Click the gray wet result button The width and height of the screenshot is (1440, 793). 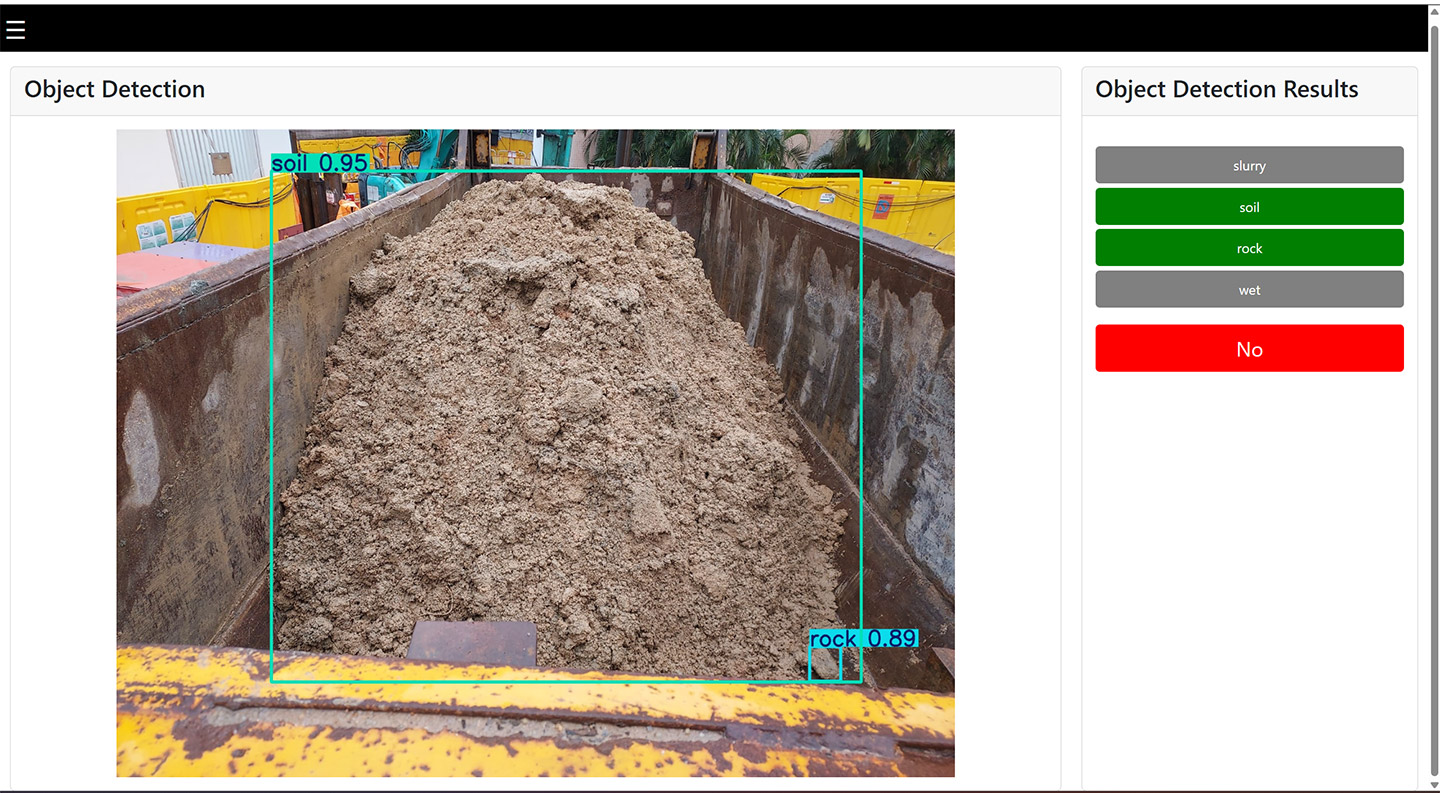[1249, 290]
